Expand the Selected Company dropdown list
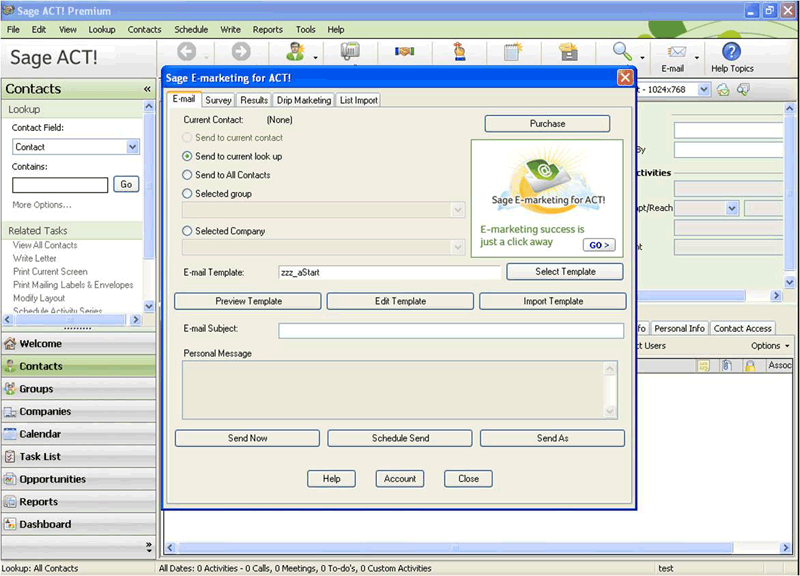 458,247
